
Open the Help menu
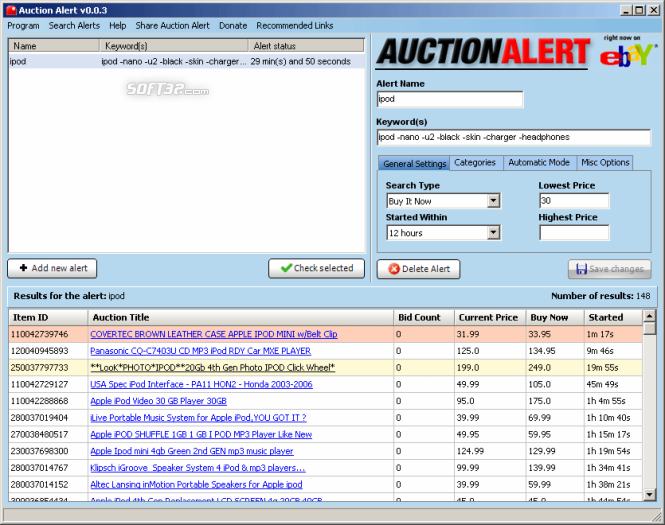pyautogui.click(x=117, y=25)
